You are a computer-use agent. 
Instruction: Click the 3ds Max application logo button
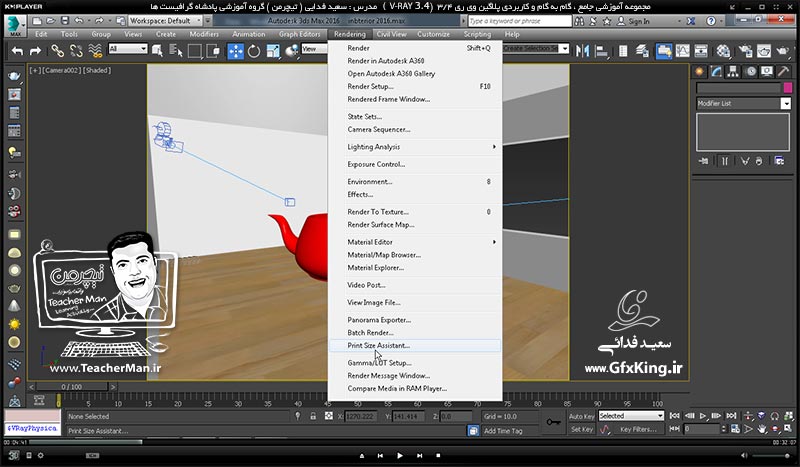15,26
